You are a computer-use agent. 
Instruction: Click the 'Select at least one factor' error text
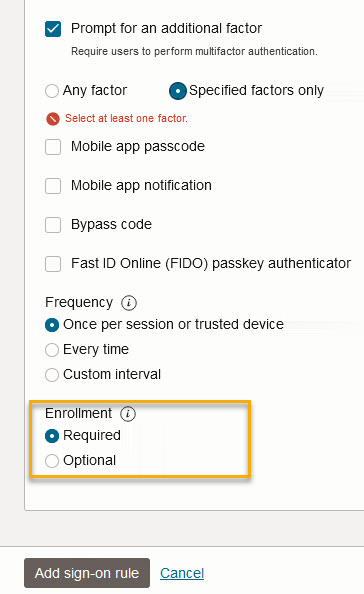tap(126, 118)
